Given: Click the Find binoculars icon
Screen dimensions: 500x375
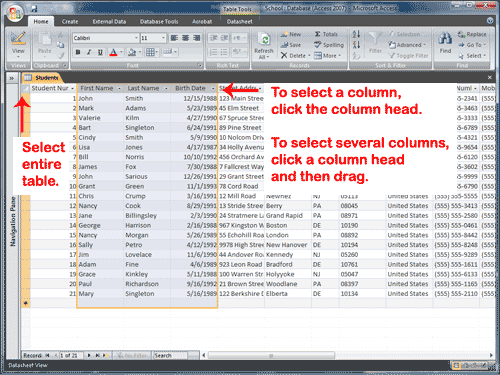Looking at the screenshot, I should [445, 38].
